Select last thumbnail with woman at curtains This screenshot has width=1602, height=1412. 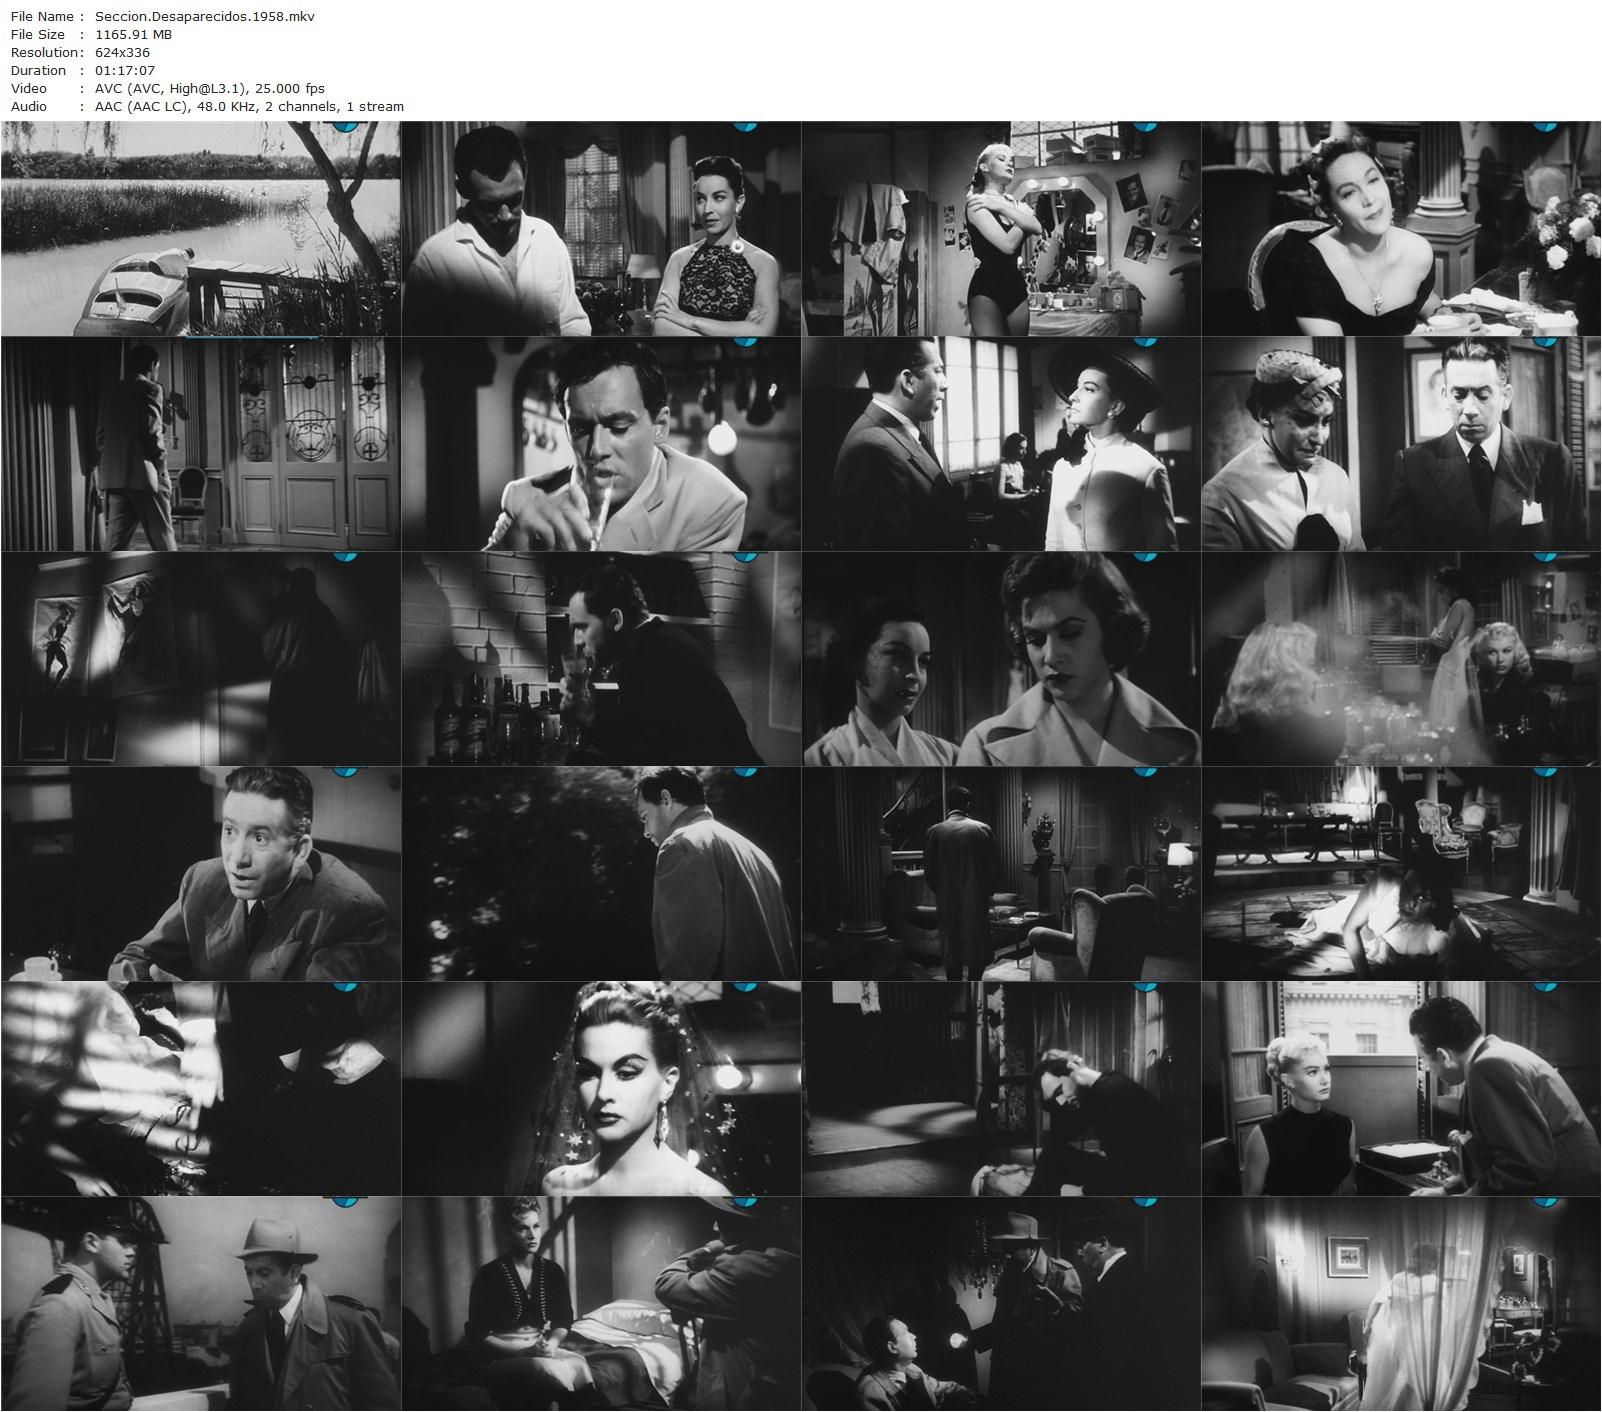tap(1401, 1304)
